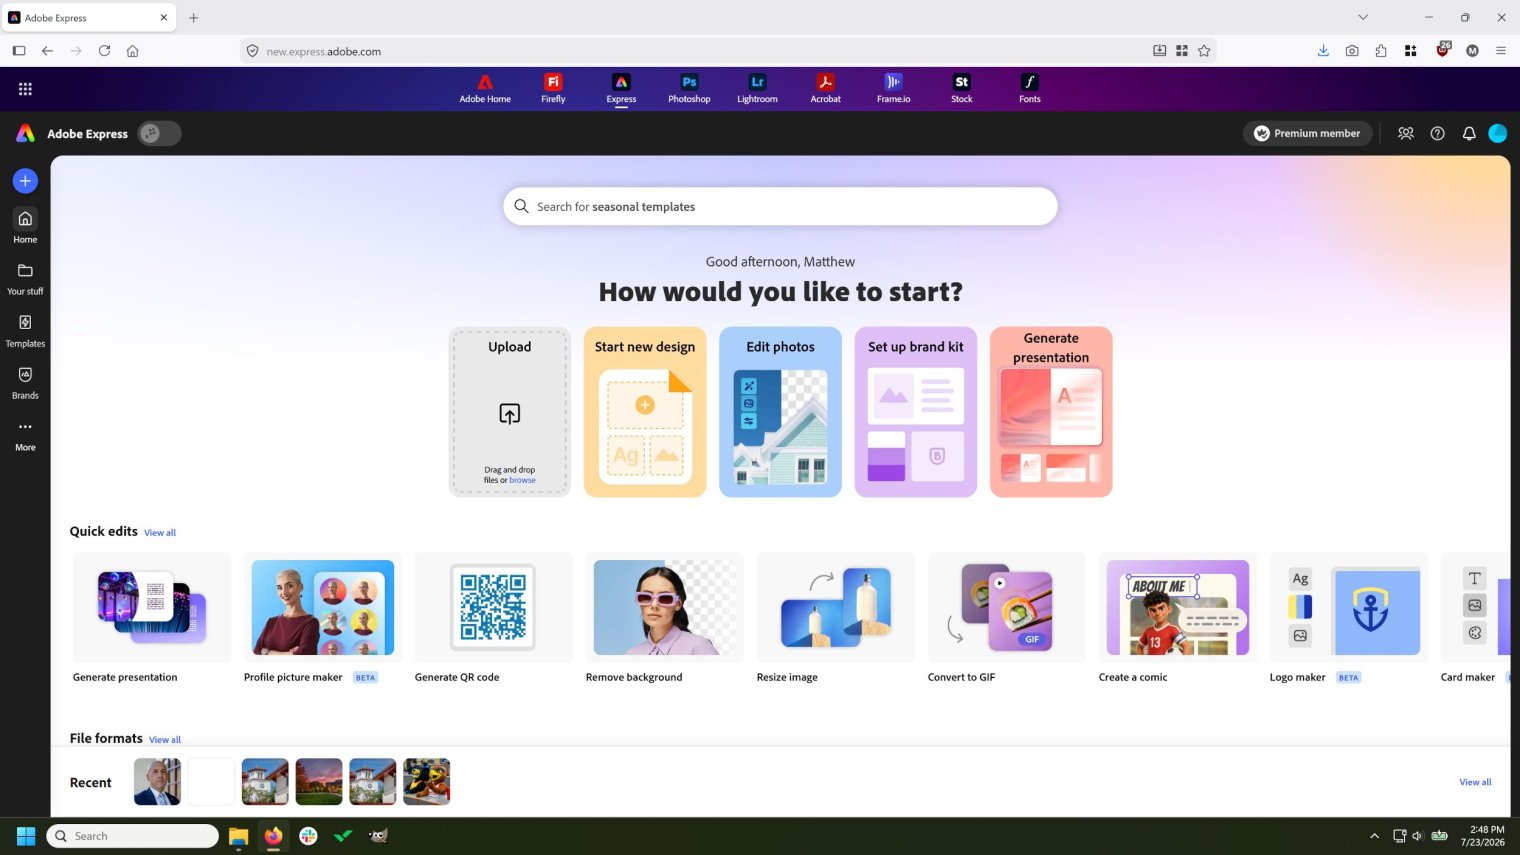Click the Premium member badge
Viewport: 1520px width, 855px height.
click(x=1307, y=133)
